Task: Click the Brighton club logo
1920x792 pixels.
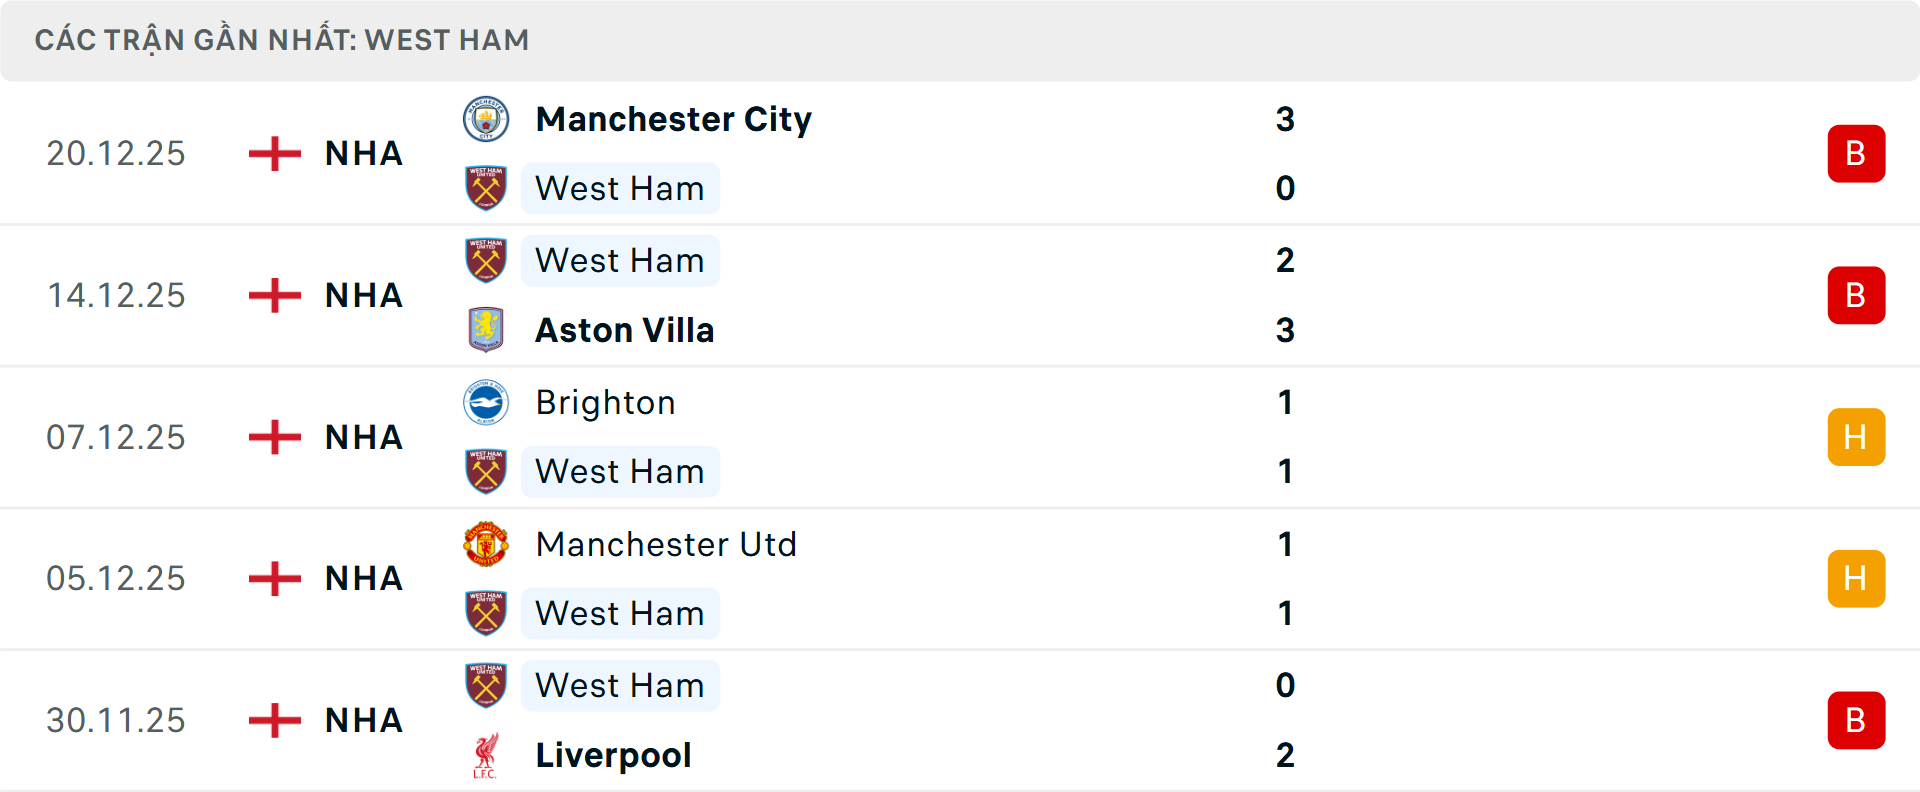Action: 487,403
